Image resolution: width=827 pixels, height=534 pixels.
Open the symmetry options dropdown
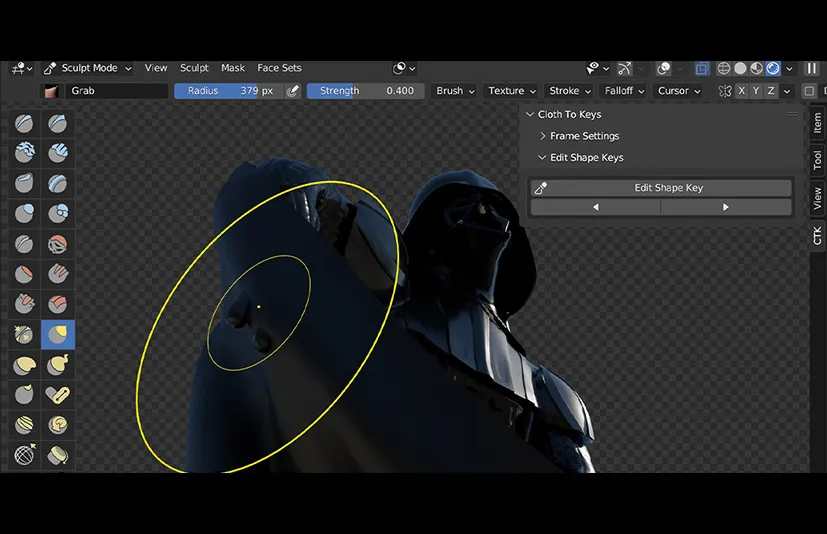787,91
